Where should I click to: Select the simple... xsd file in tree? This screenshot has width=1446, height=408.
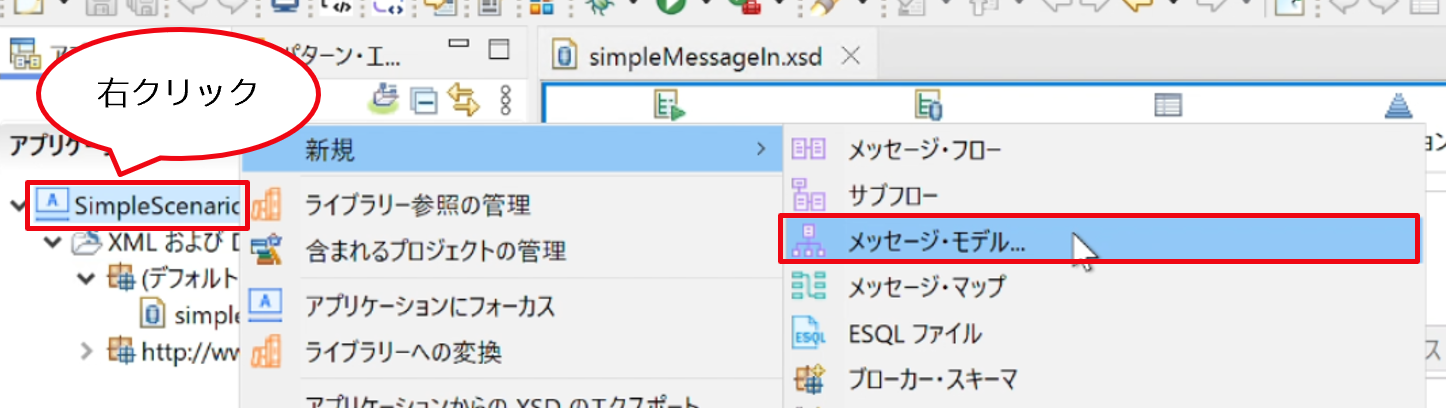(189, 314)
